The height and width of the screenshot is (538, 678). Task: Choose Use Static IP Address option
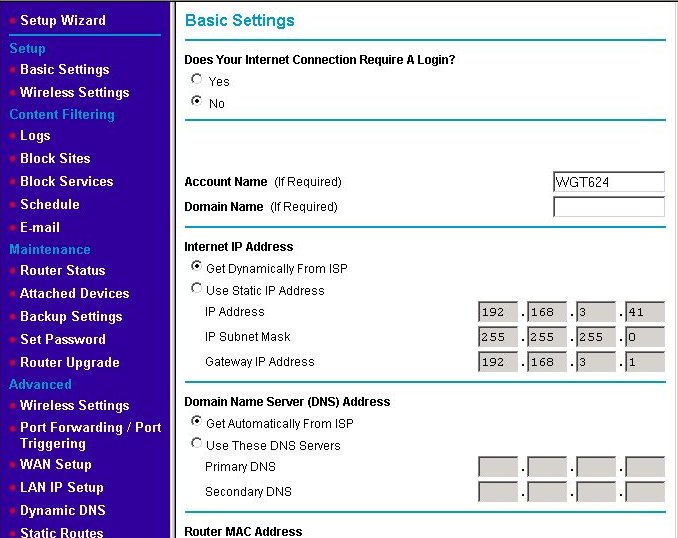(x=196, y=289)
